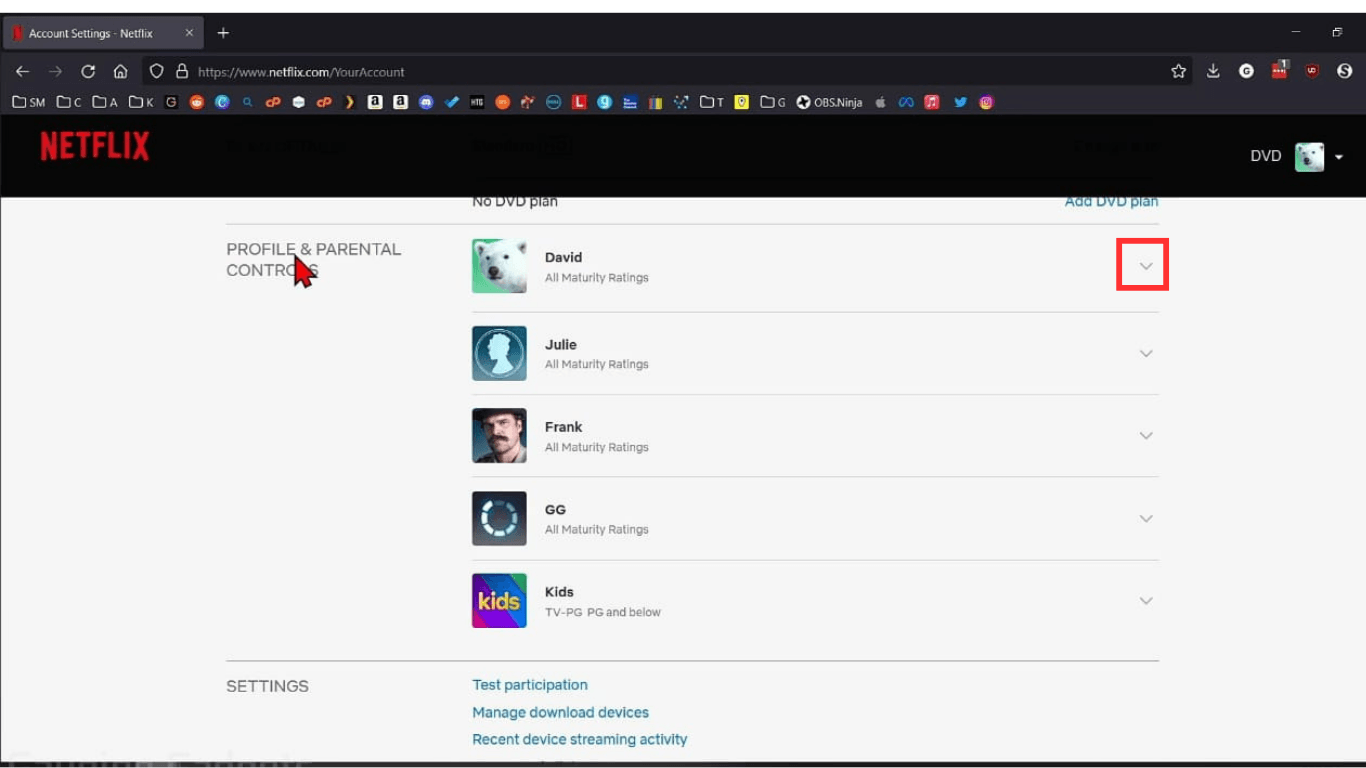Open the Reddit bookmark

tap(197, 102)
